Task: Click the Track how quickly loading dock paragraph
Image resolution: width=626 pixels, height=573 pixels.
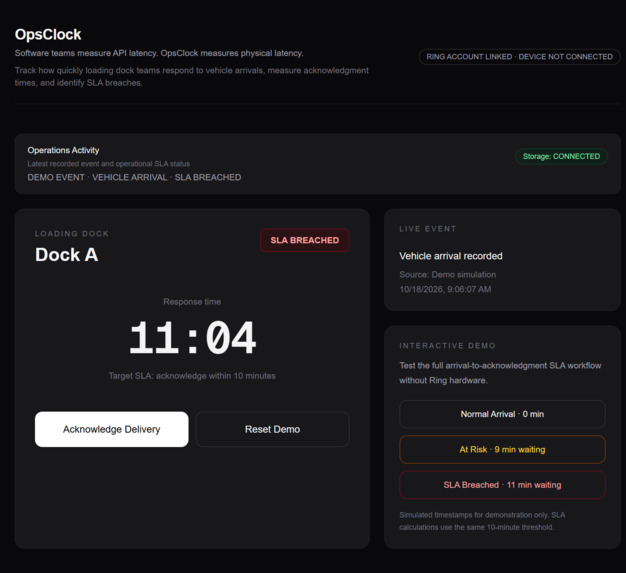Action: click(x=192, y=77)
